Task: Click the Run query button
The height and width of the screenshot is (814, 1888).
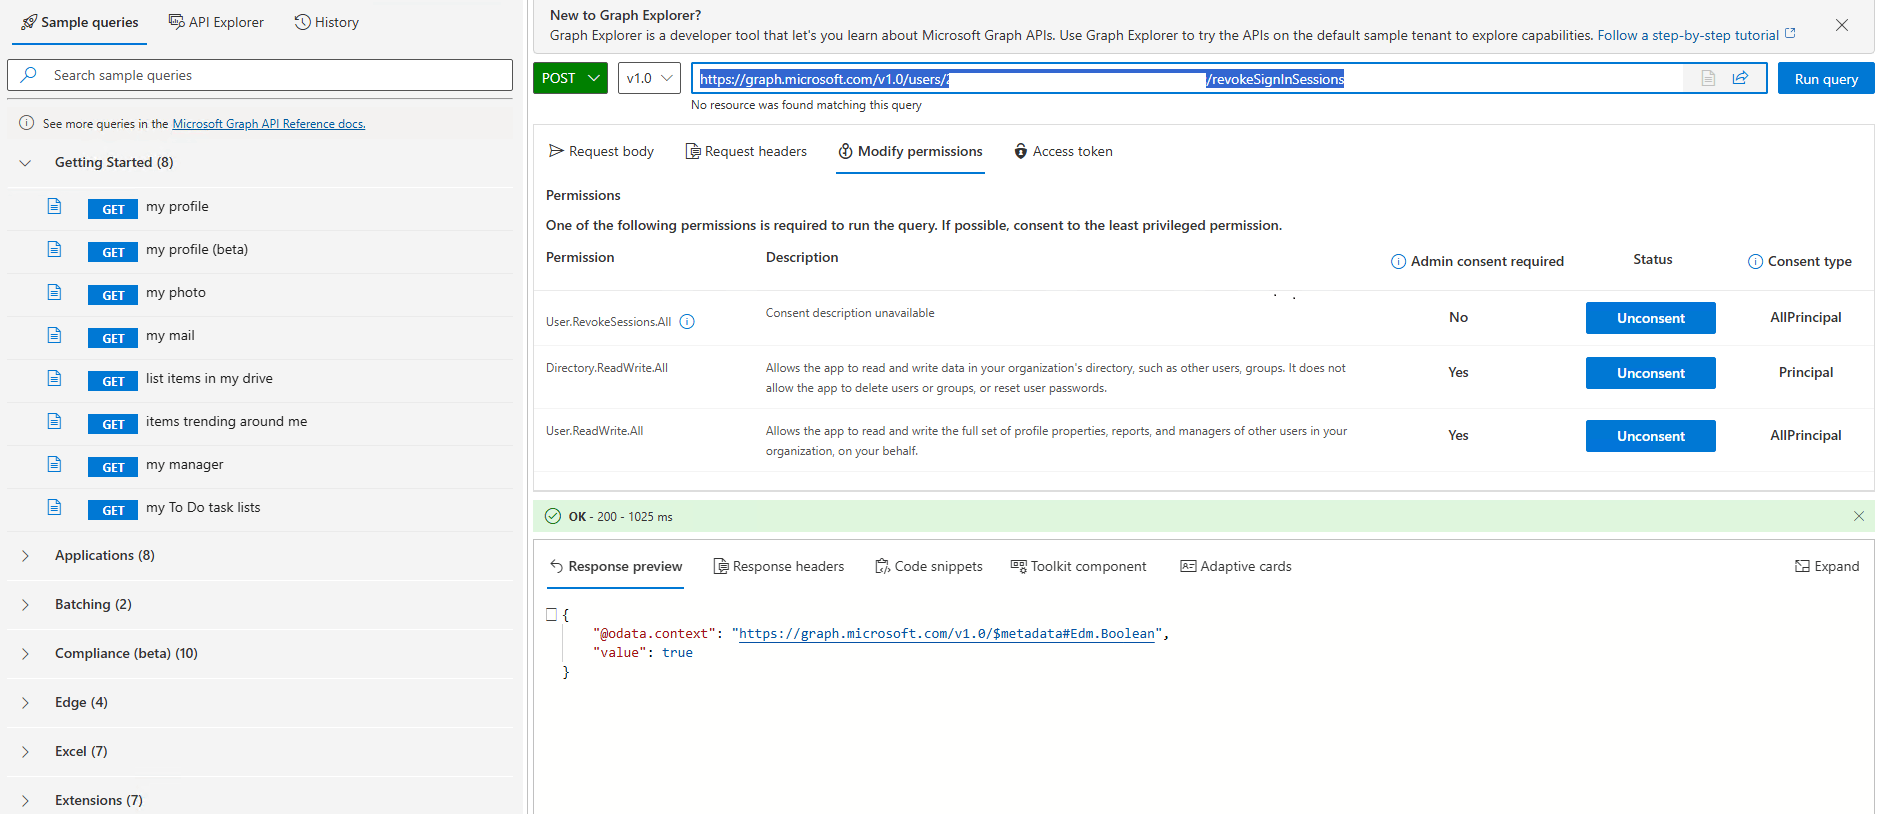Action: tap(1826, 78)
